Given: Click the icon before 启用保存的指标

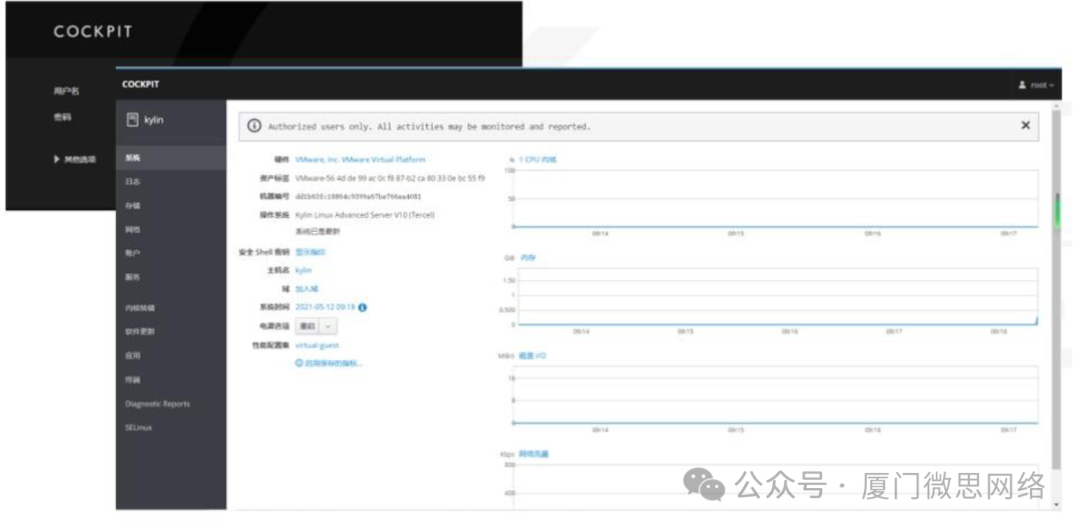Looking at the screenshot, I should [299, 362].
